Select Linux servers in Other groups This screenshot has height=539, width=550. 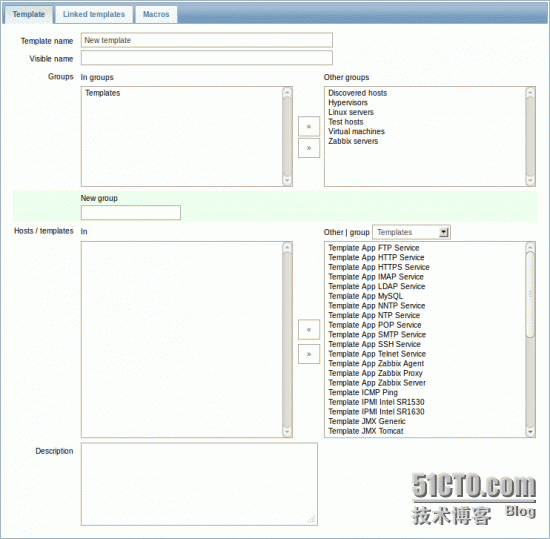(x=351, y=112)
